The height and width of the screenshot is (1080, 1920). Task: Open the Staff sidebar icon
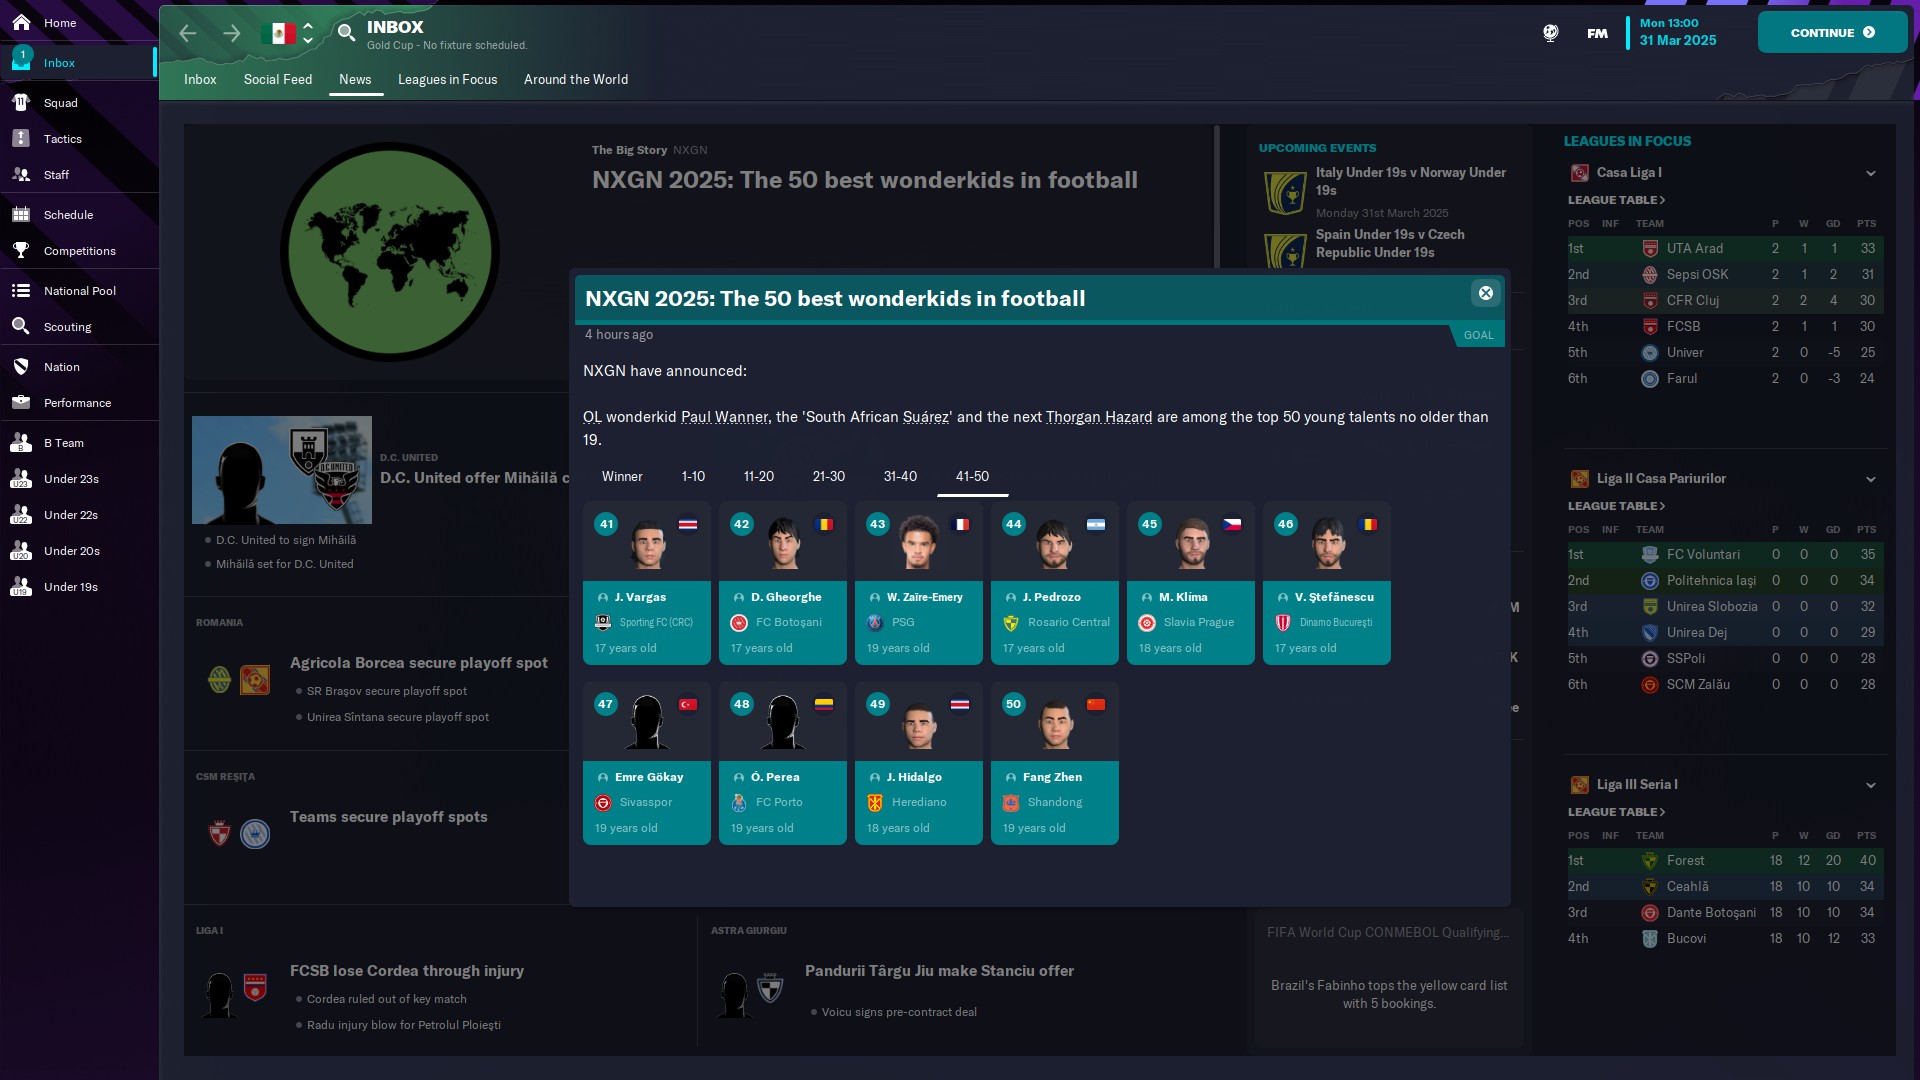click(21, 174)
